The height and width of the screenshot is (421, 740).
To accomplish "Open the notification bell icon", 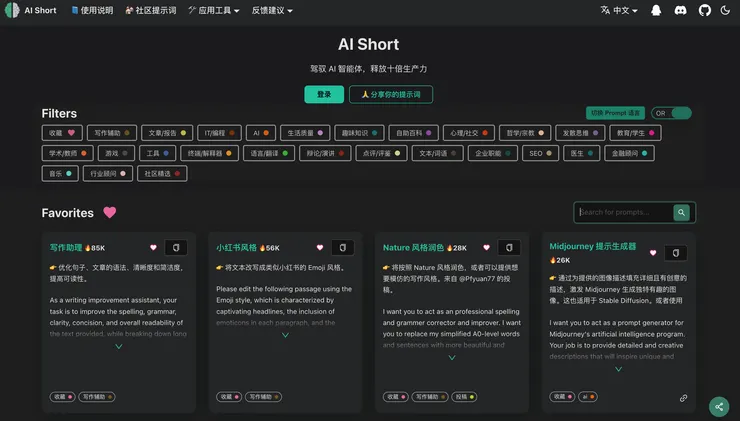I will tap(656, 10).
